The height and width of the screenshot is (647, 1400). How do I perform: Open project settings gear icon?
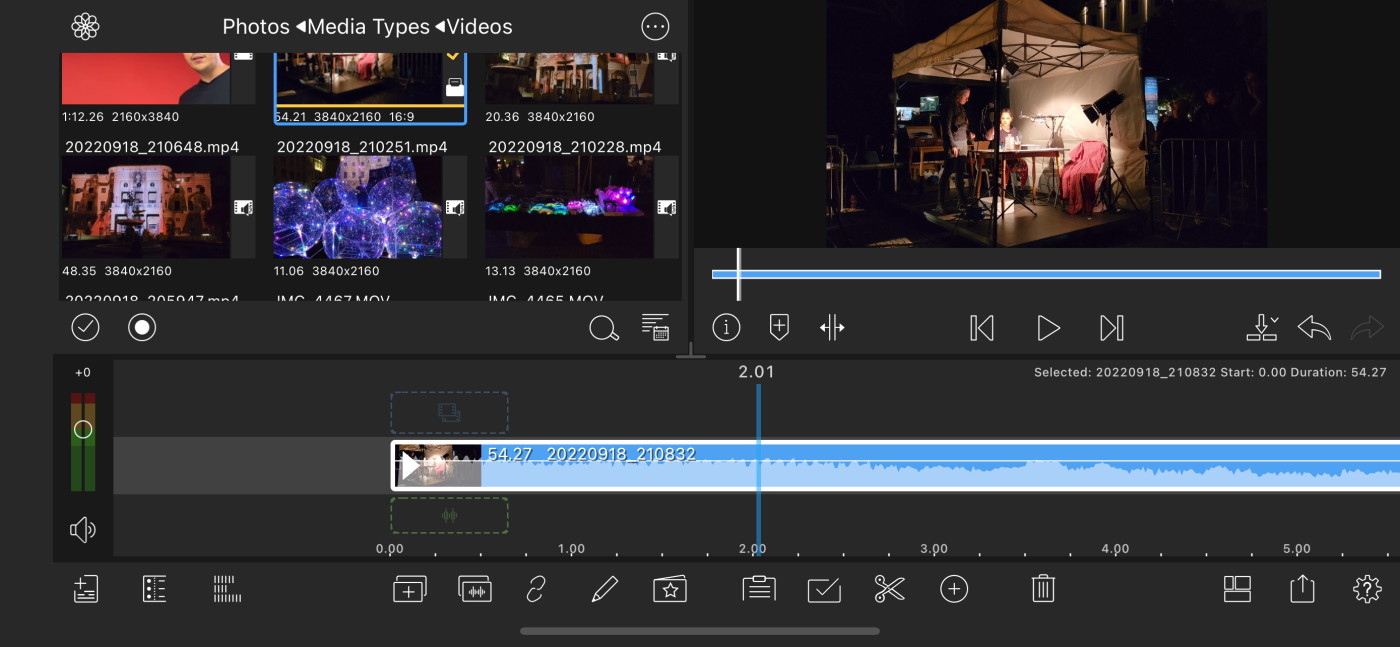(1366, 589)
